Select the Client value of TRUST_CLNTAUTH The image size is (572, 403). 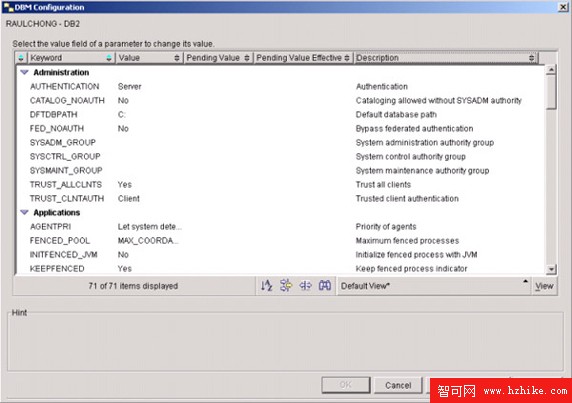(x=129, y=199)
